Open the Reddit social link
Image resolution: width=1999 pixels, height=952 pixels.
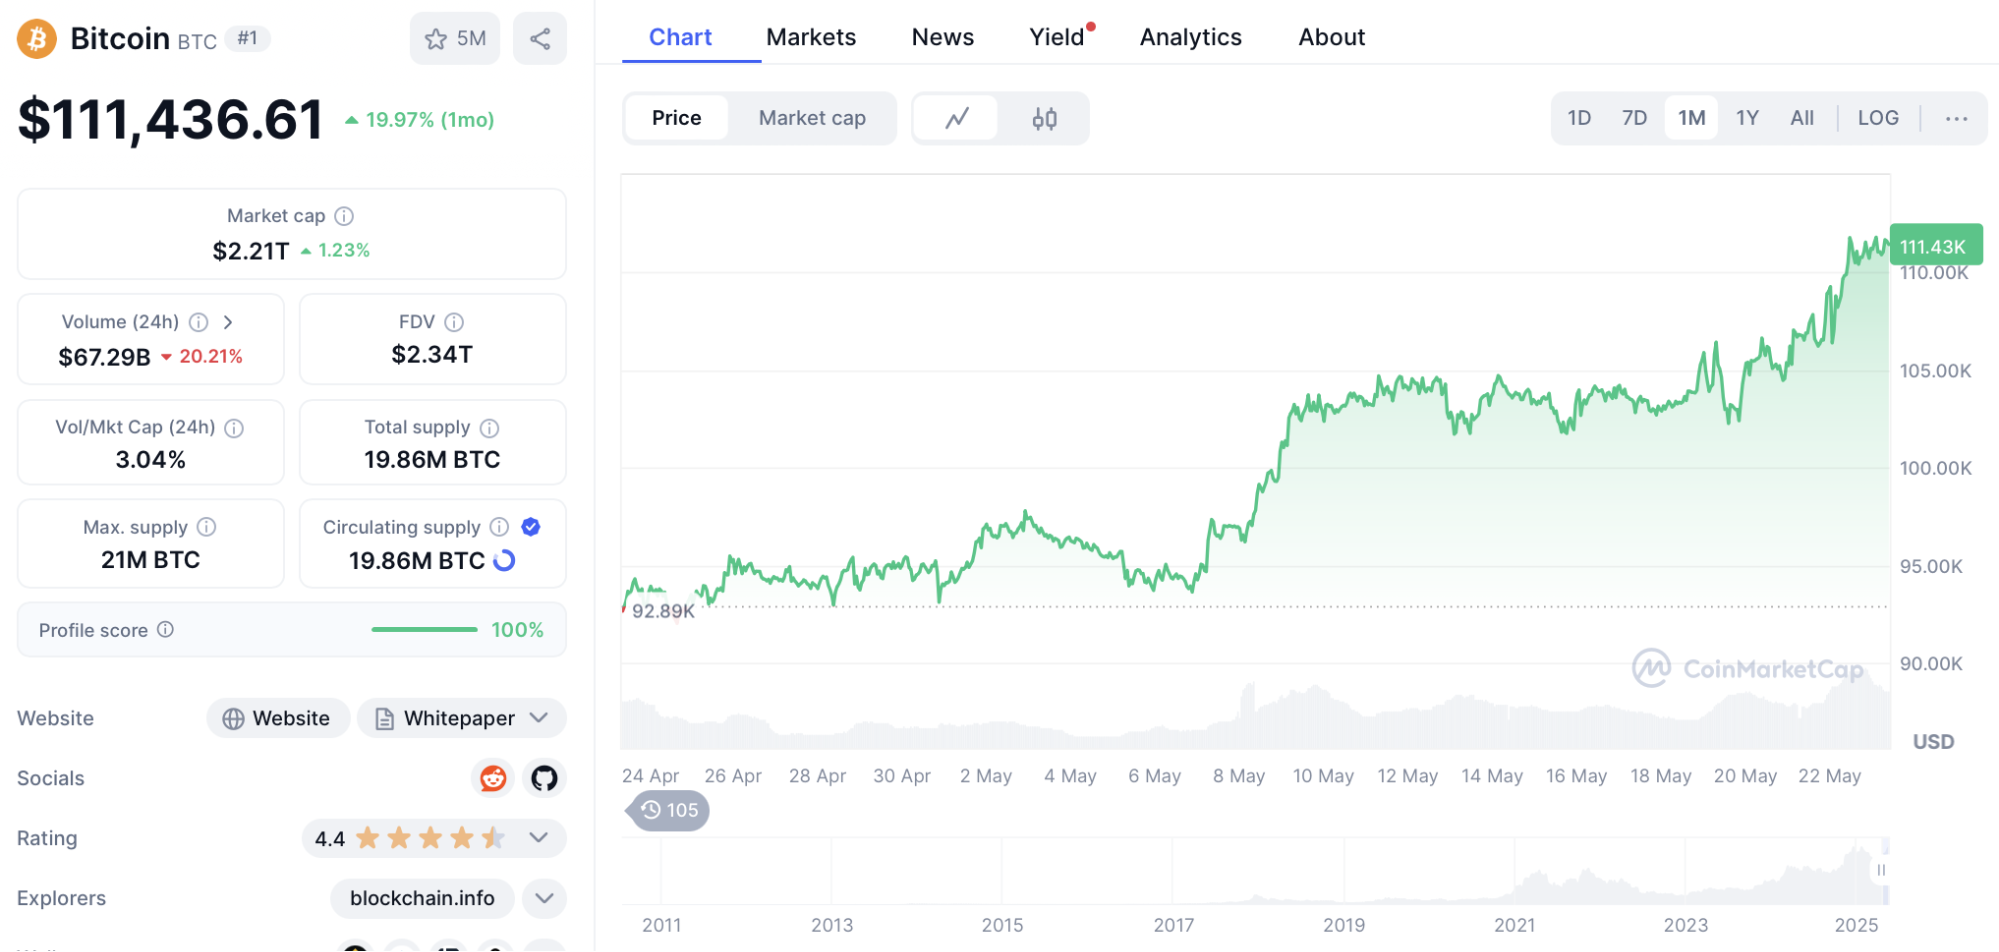(493, 778)
